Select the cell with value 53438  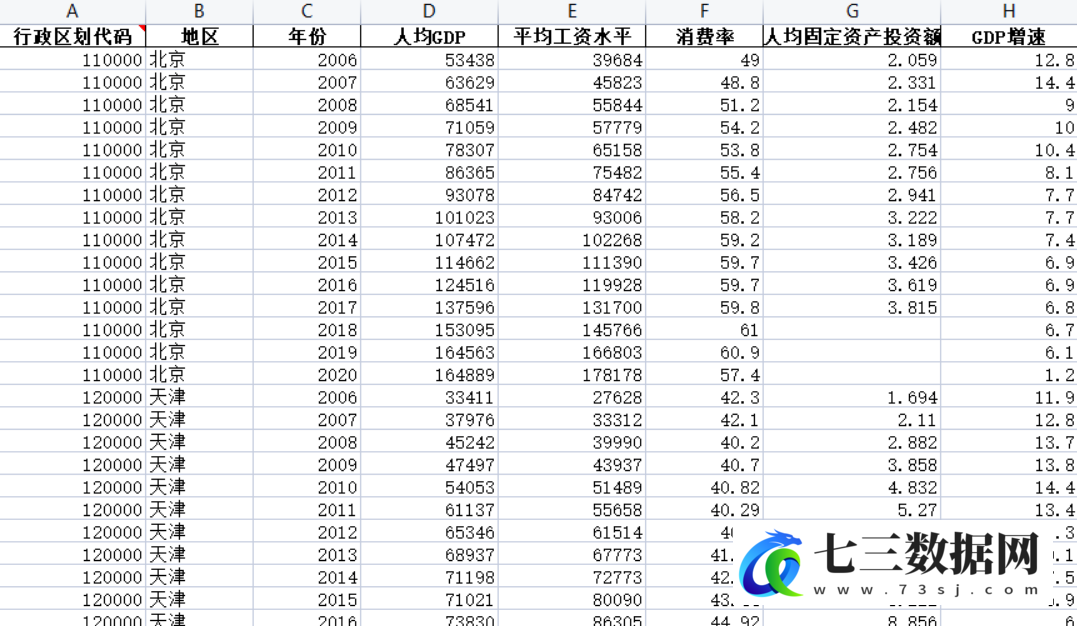[429, 60]
